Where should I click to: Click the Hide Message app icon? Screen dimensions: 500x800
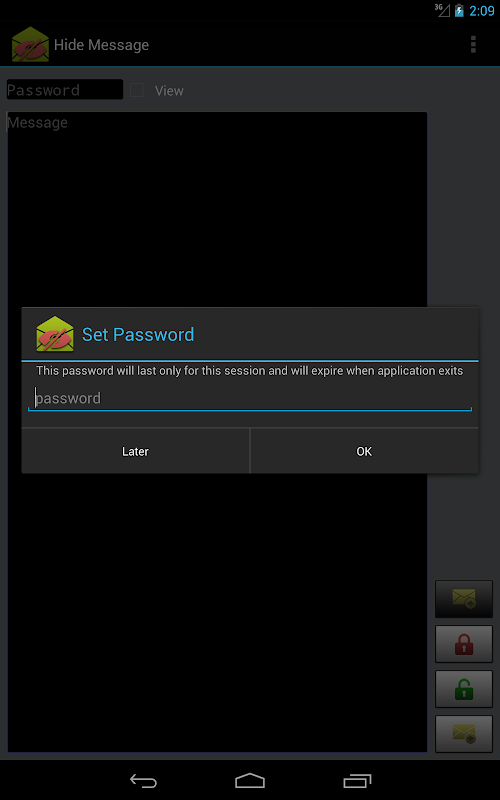point(30,44)
